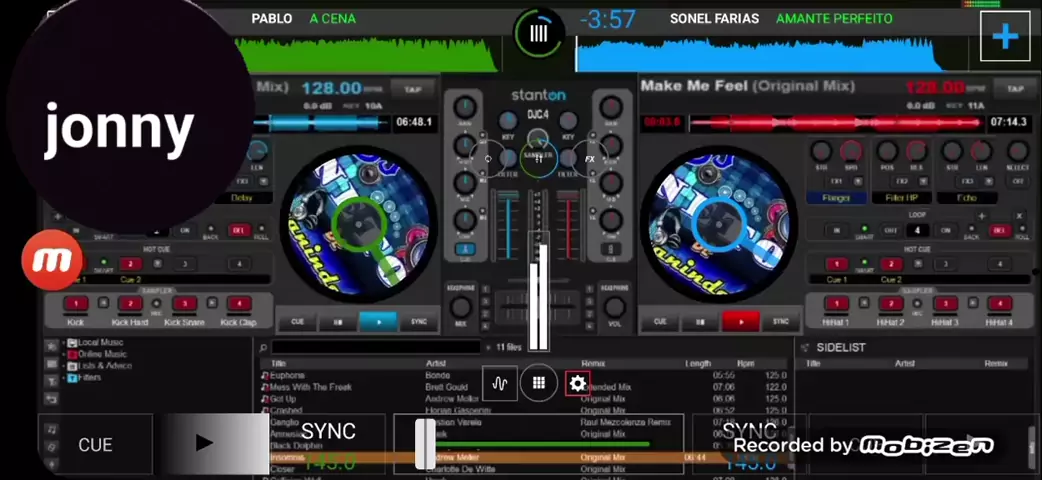Tap the circular record button at top center
Image resolution: width=1042 pixels, height=480 pixels.
(x=538, y=34)
